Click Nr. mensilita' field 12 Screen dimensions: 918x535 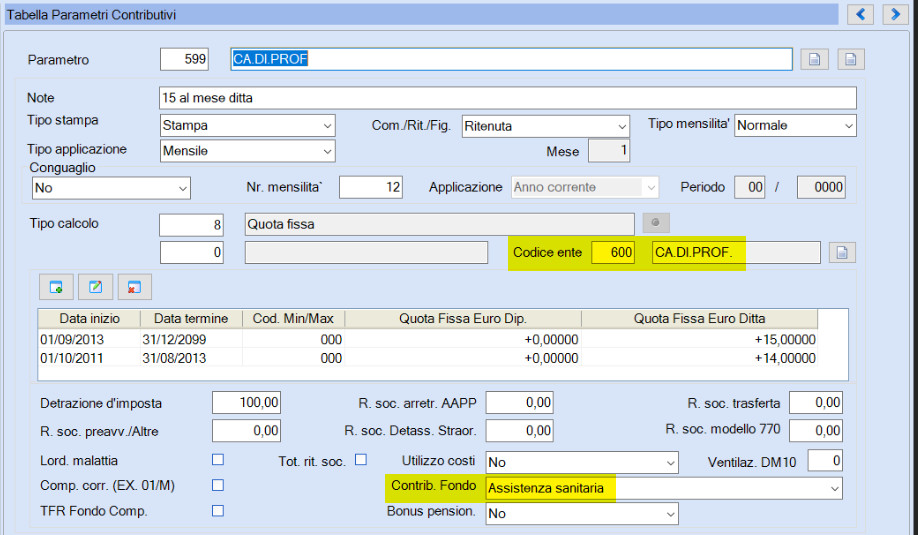tap(371, 187)
